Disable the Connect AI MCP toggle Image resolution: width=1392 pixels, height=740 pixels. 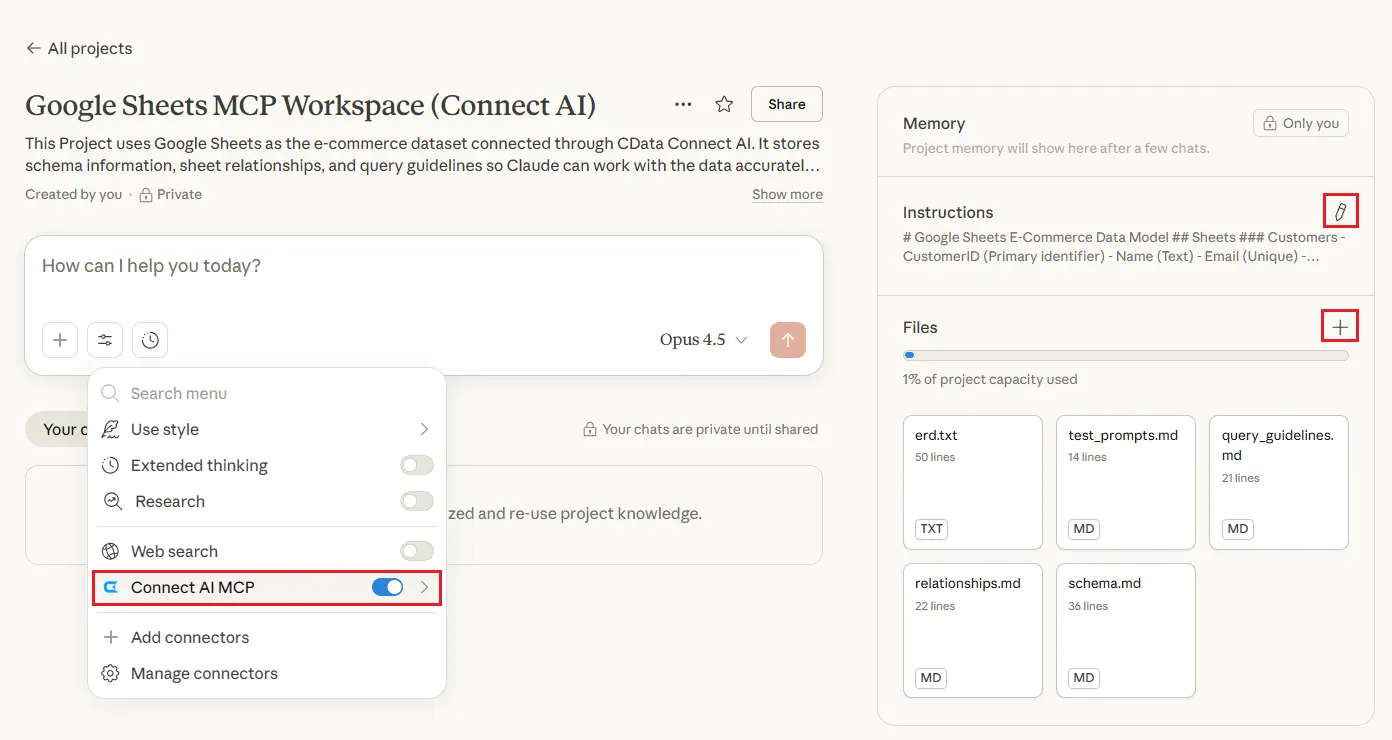pyautogui.click(x=387, y=587)
